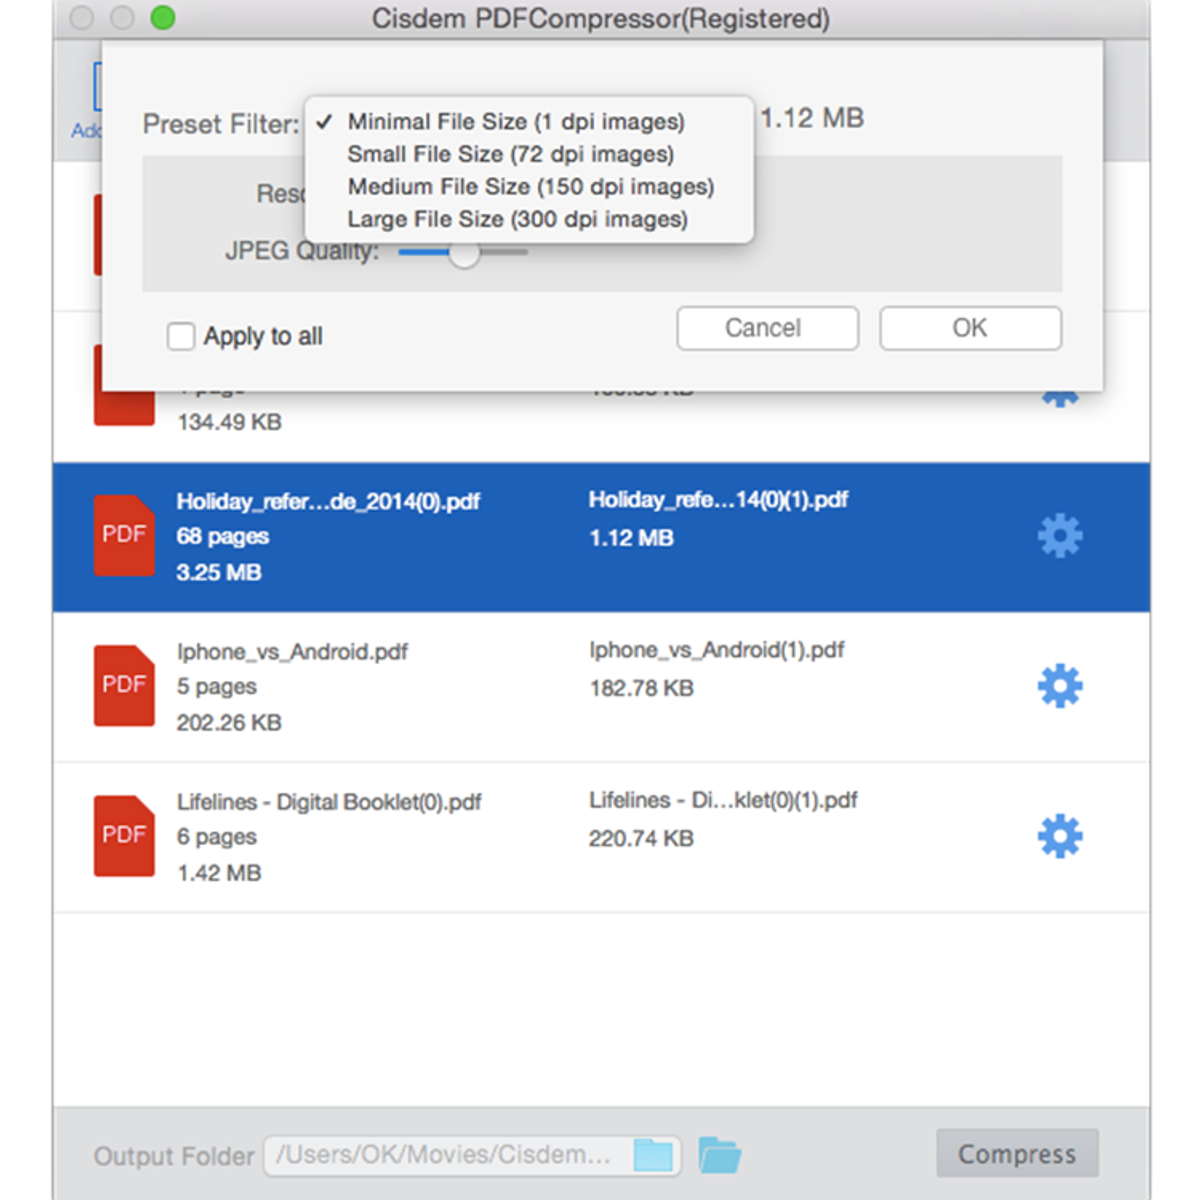Click PDF icon of Holiday_refer file
1200x1200 pixels.
pyautogui.click(x=124, y=536)
